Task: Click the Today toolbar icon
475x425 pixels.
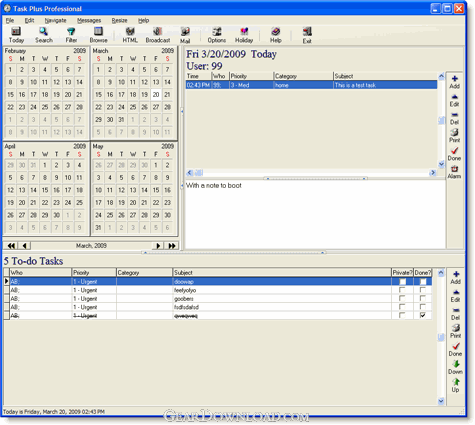Action: pyautogui.click(x=16, y=35)
